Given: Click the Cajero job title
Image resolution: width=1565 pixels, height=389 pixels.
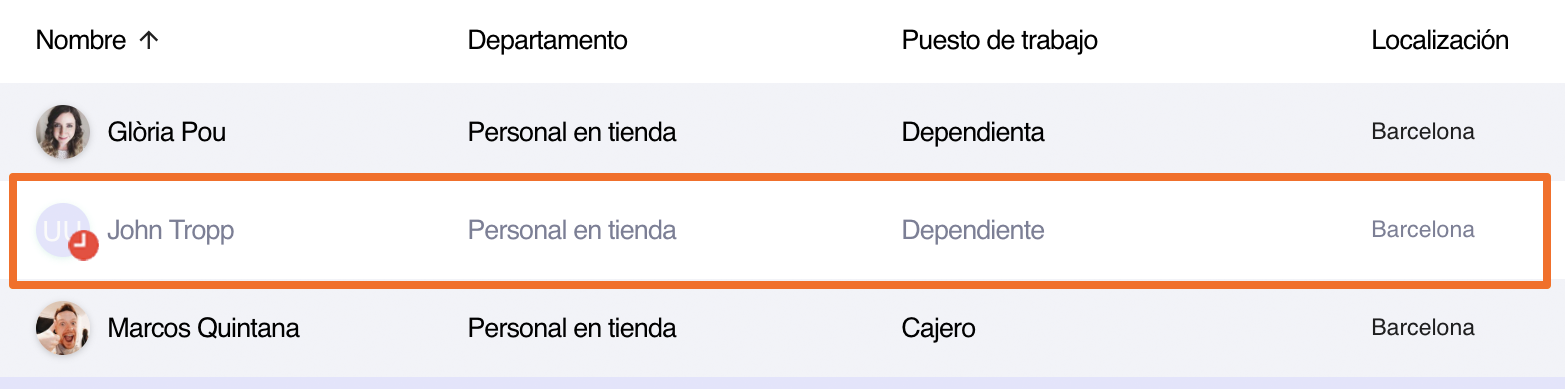Looking at the screenshot, I should tap(939, 328).
